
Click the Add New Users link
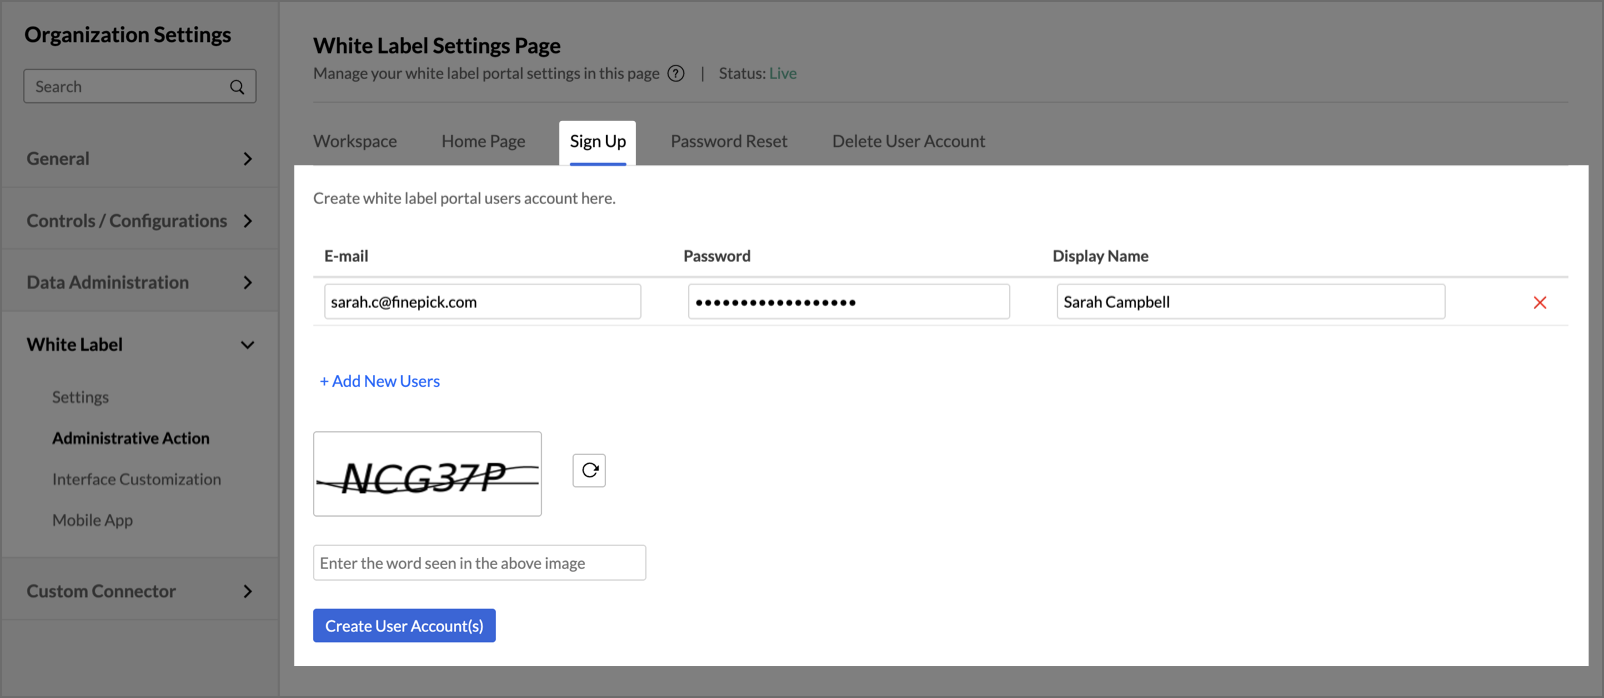380,381
